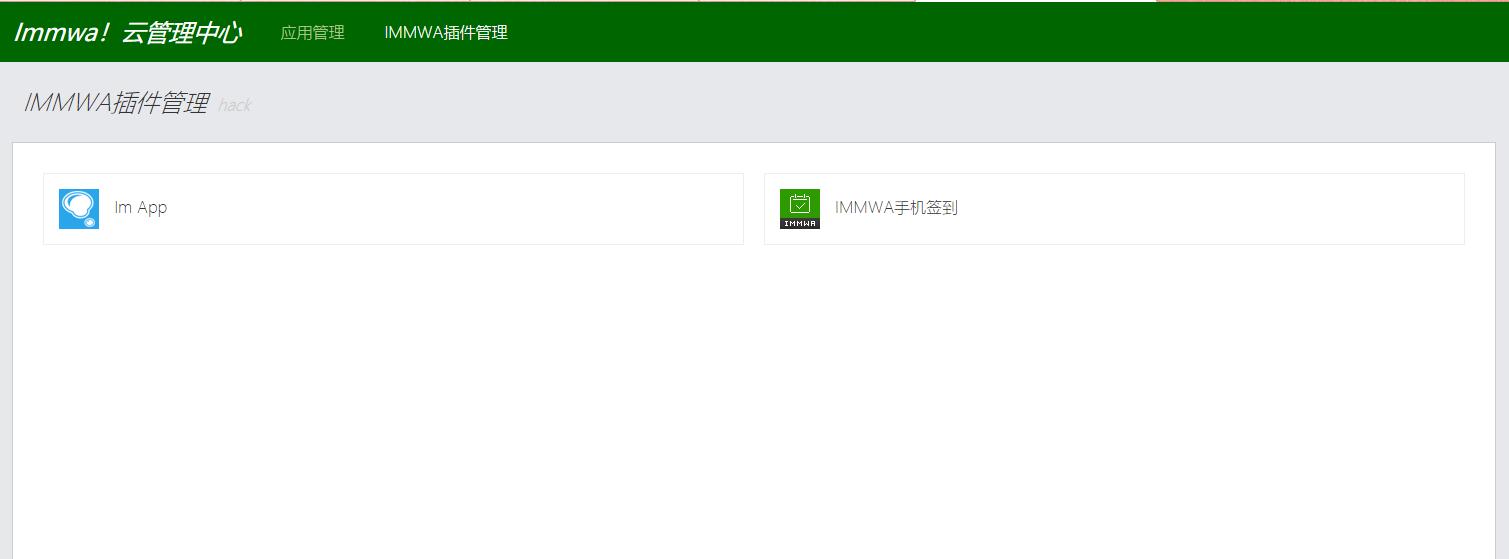This screenshot has height=559, width=1509.
Task: Click the gray "hack" subtitle text
Action: [x=234, y=105]
